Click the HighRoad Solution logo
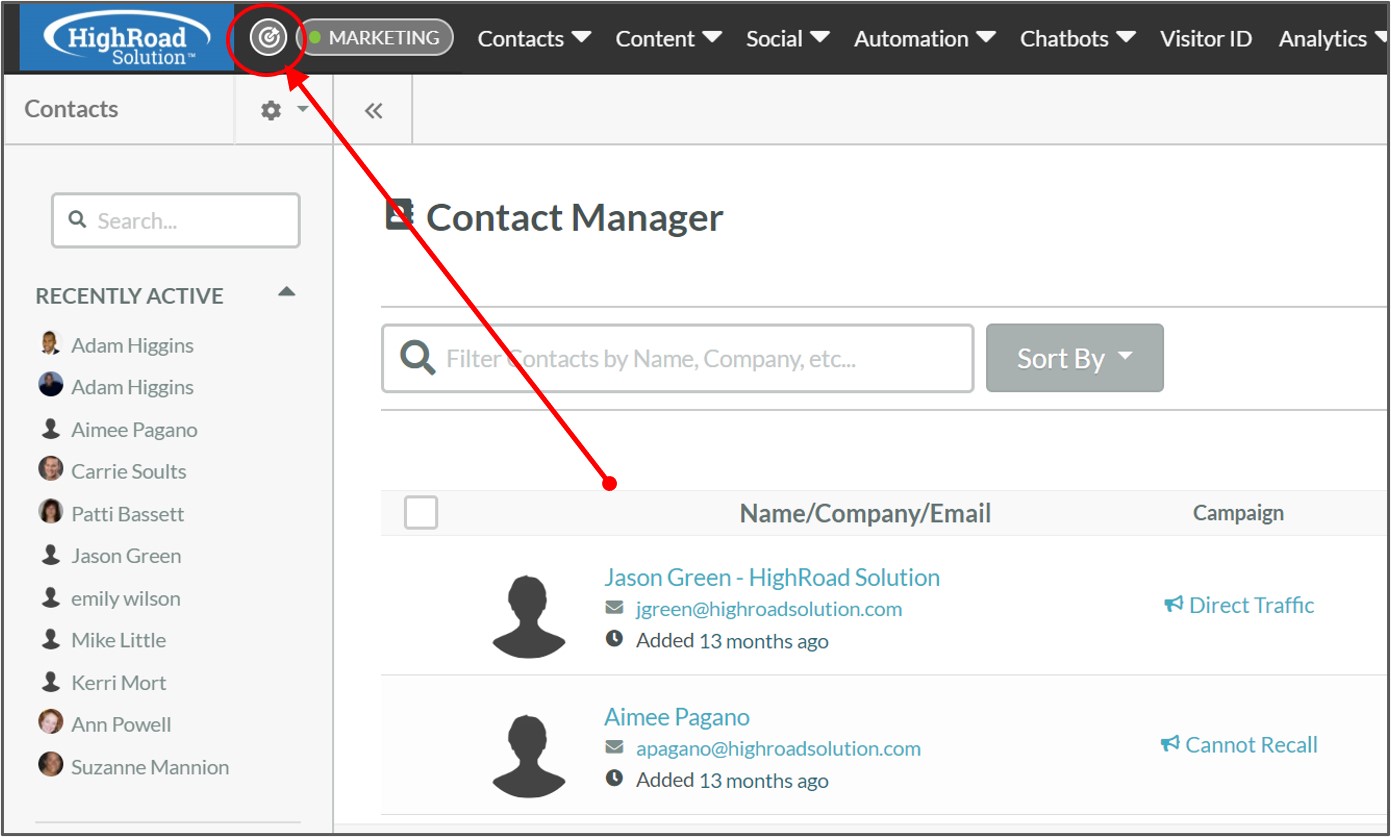The width and height of the screenshot is (1391, 837). coord(123,37)
